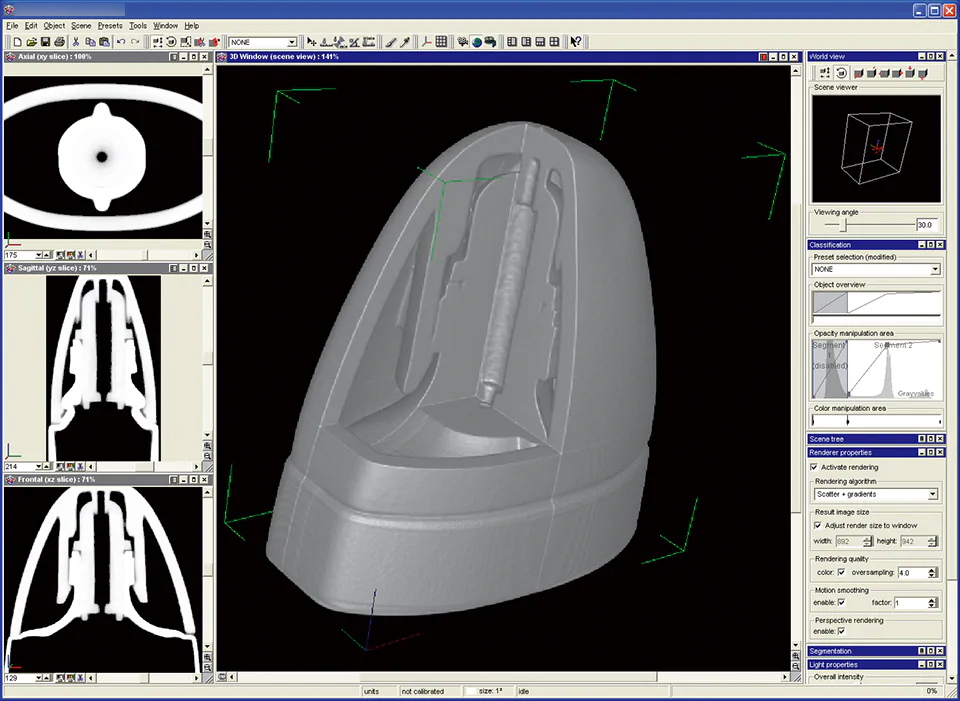Click the Open folder toolbar icon

point(32,42)
